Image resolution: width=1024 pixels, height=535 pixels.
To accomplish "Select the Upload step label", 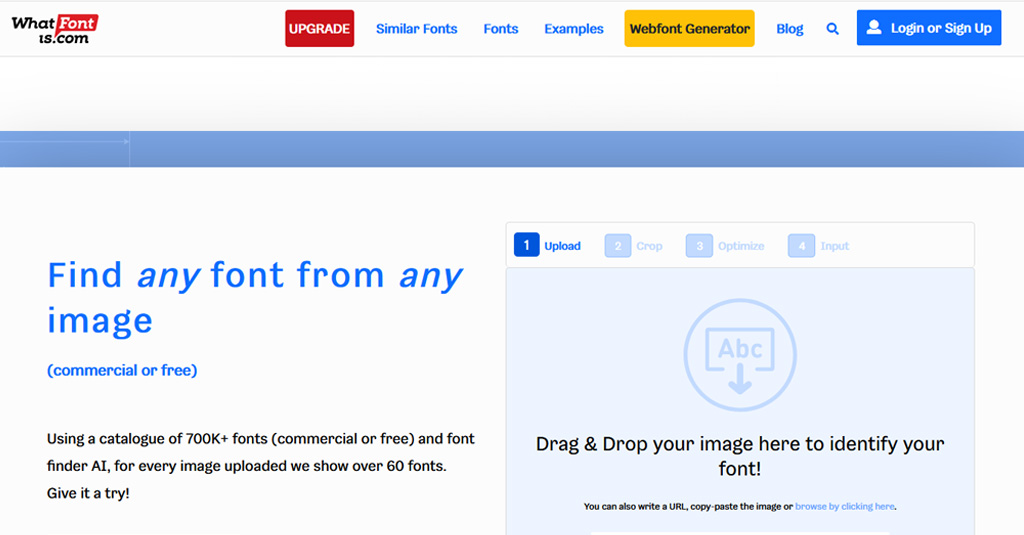I will point(562,246).
